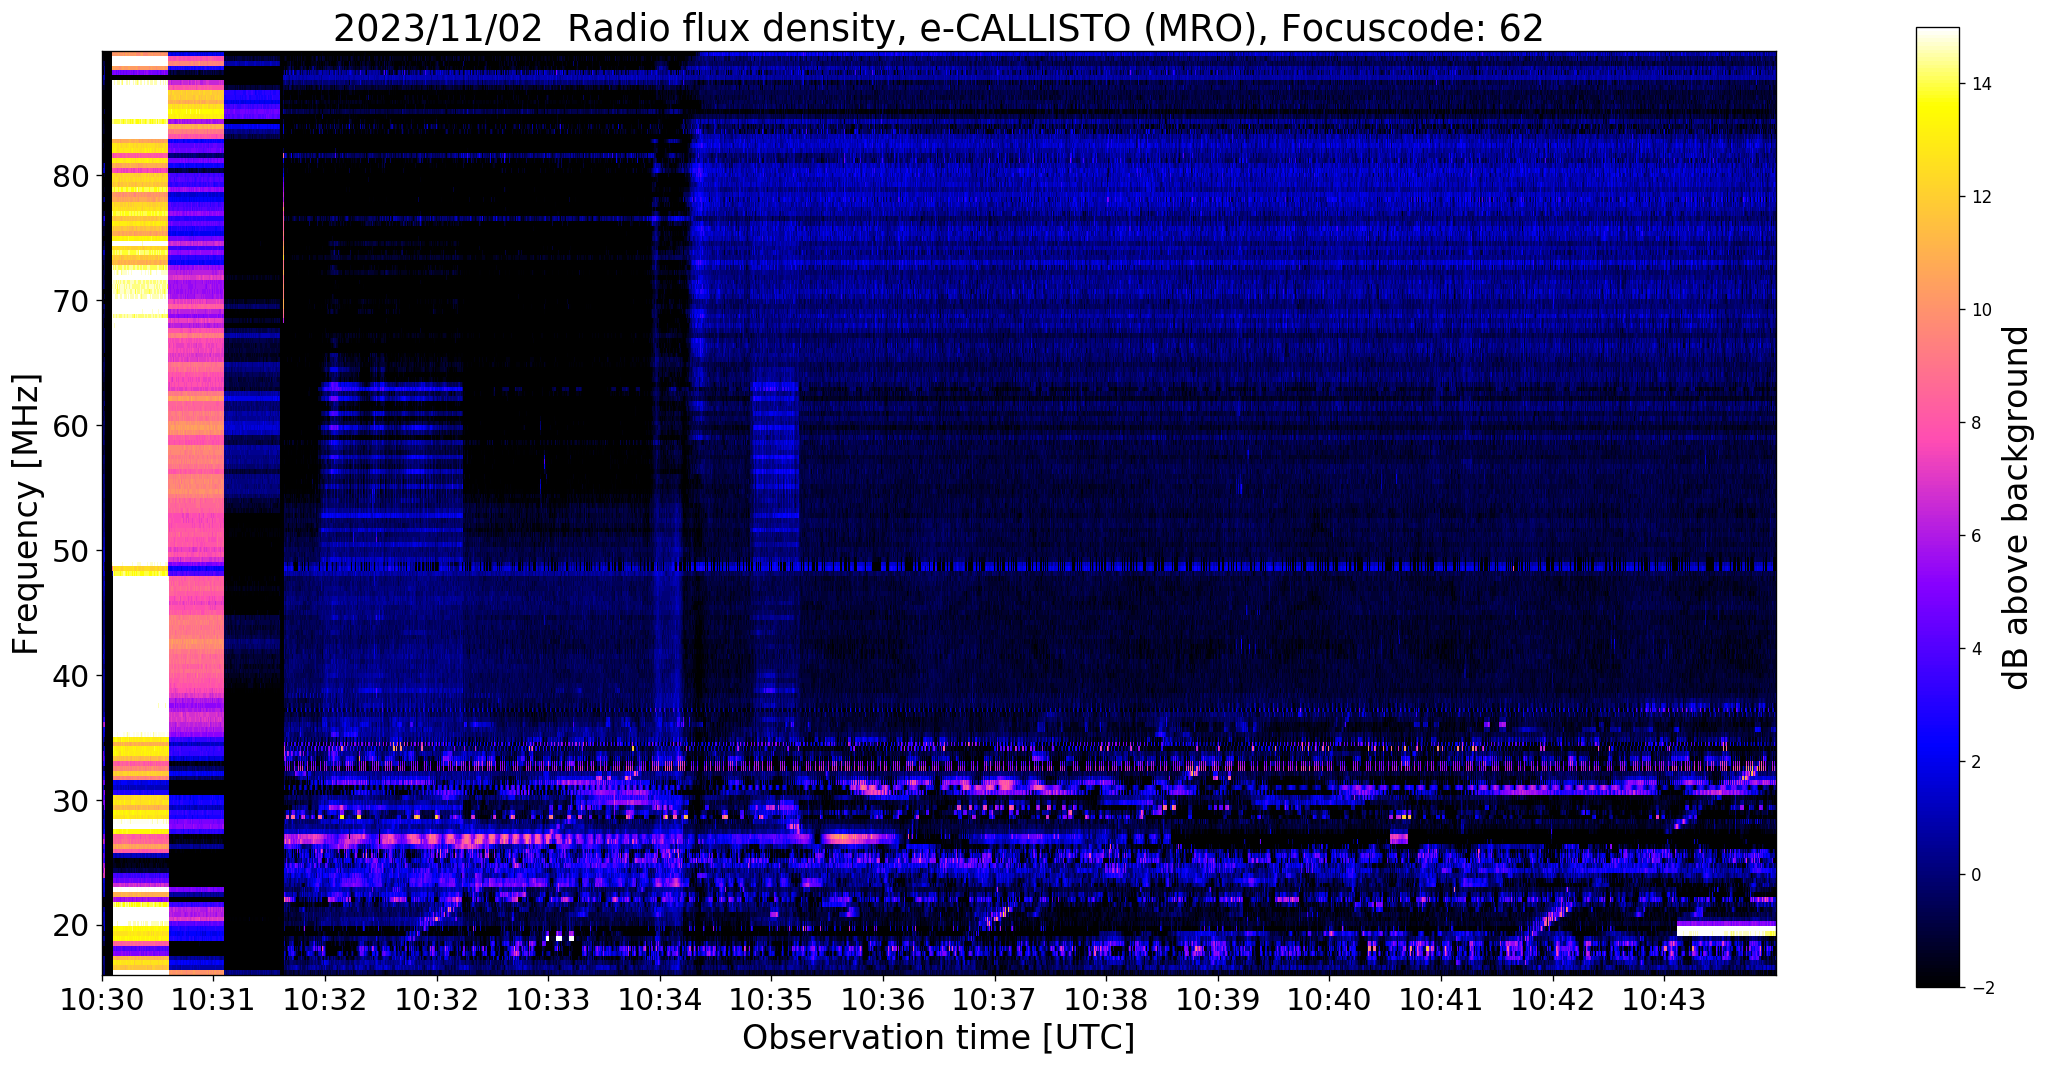The height and width of the screenshot is (1067, 2047).
Task: Click the 10:42 time tick label
Action: [1553, 998]
